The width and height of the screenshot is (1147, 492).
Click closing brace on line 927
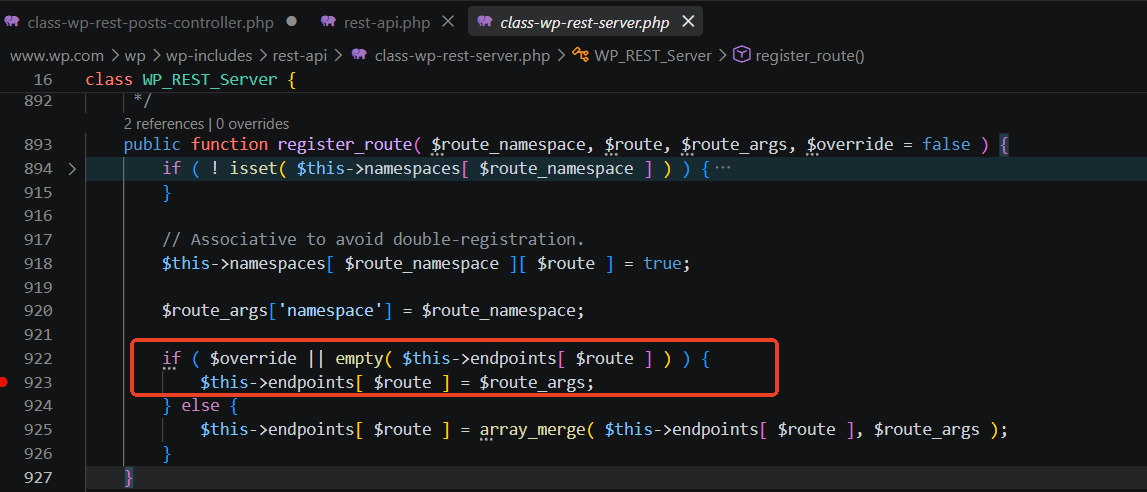click(x=129, y=477)
